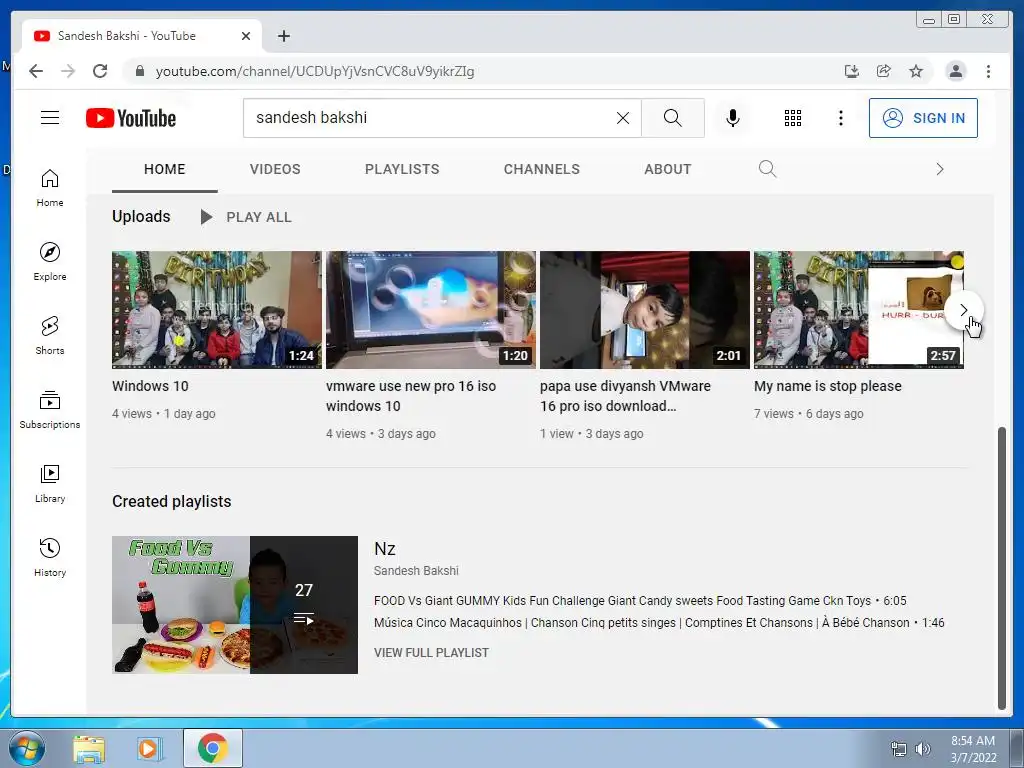This screenshot has width=1024, height=768.
Task: Open Explore in the sidebar
Action: pyautogui.click(x=50, y=262)
